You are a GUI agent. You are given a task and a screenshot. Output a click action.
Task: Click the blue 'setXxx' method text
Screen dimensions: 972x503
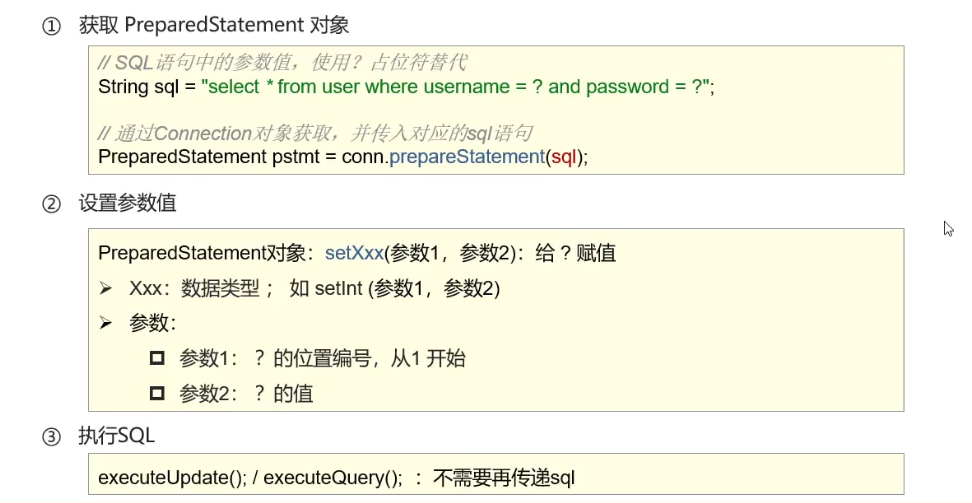click(354, 253)
